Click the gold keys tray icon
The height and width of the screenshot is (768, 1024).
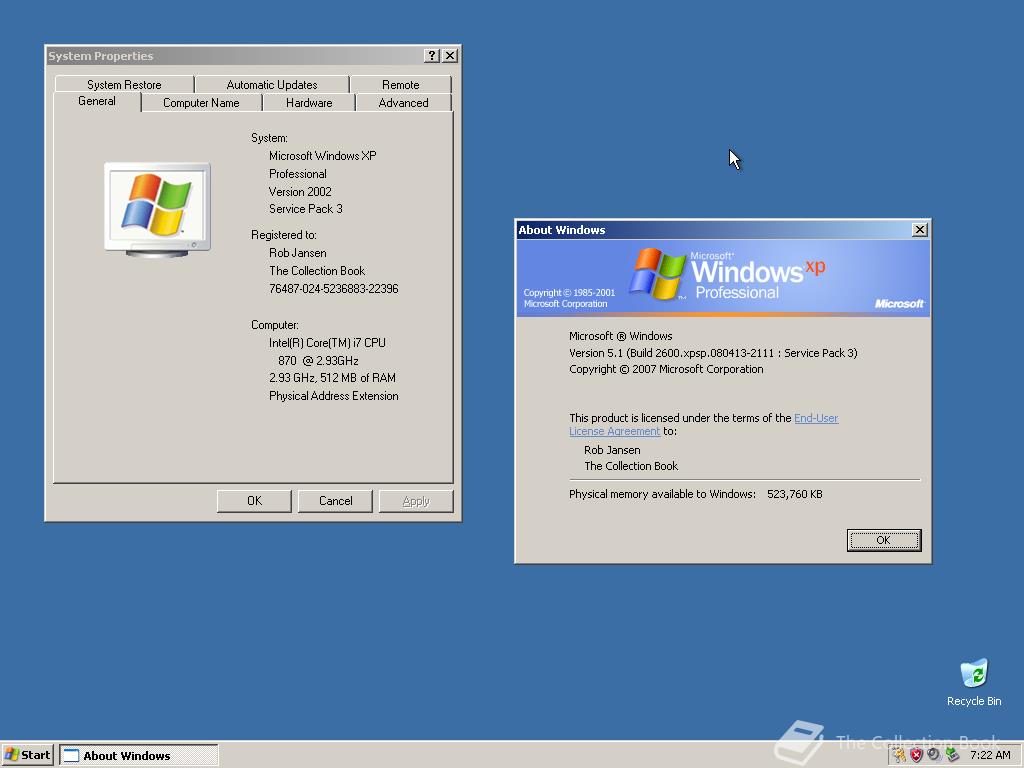click(x=899, y=755)
